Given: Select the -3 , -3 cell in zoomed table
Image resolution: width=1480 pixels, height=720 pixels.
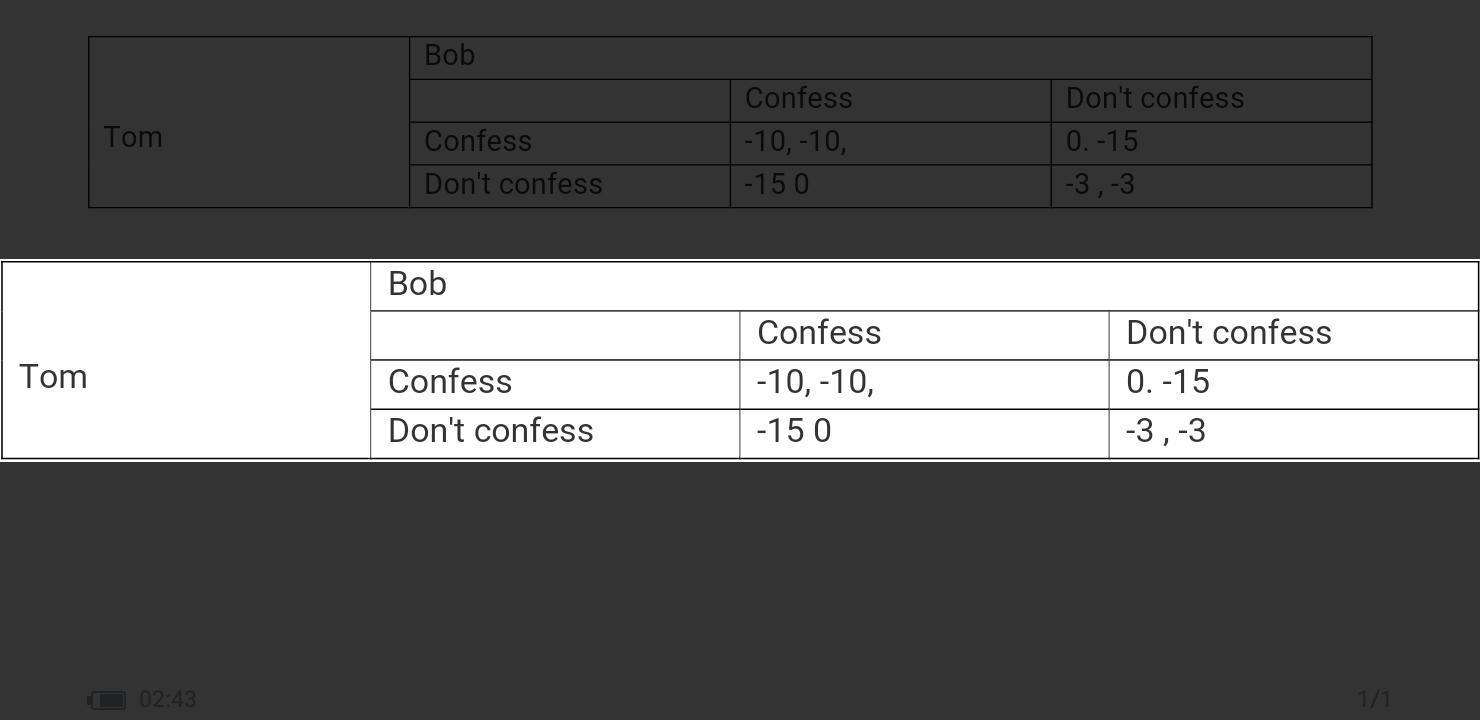Looking at the screenshot, I should click(x=1293, y=433).
